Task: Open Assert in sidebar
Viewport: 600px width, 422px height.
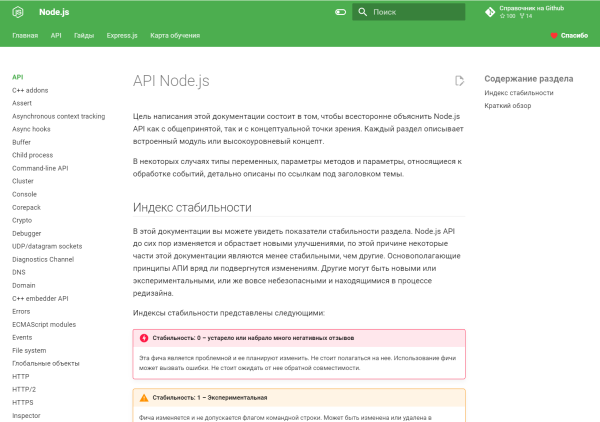Action: pos(22,103)
